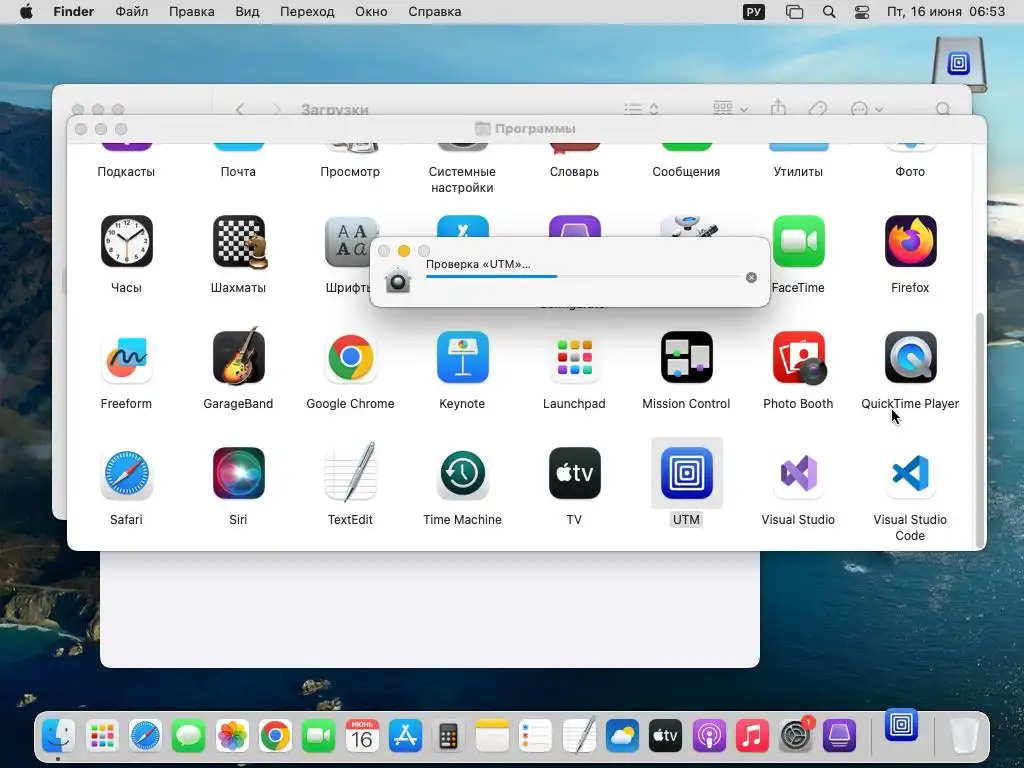Open the TextEdit app icon
The image size is (1024, 768).
[351, 472]
